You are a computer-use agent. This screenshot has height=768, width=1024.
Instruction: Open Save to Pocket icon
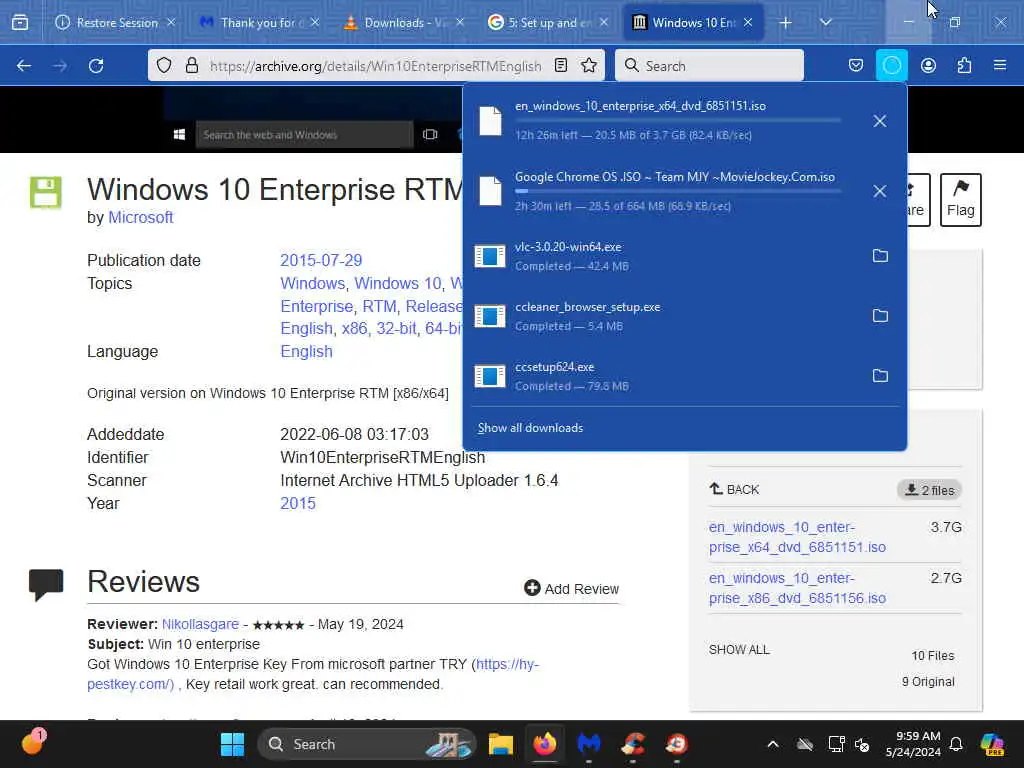point(856,66)
